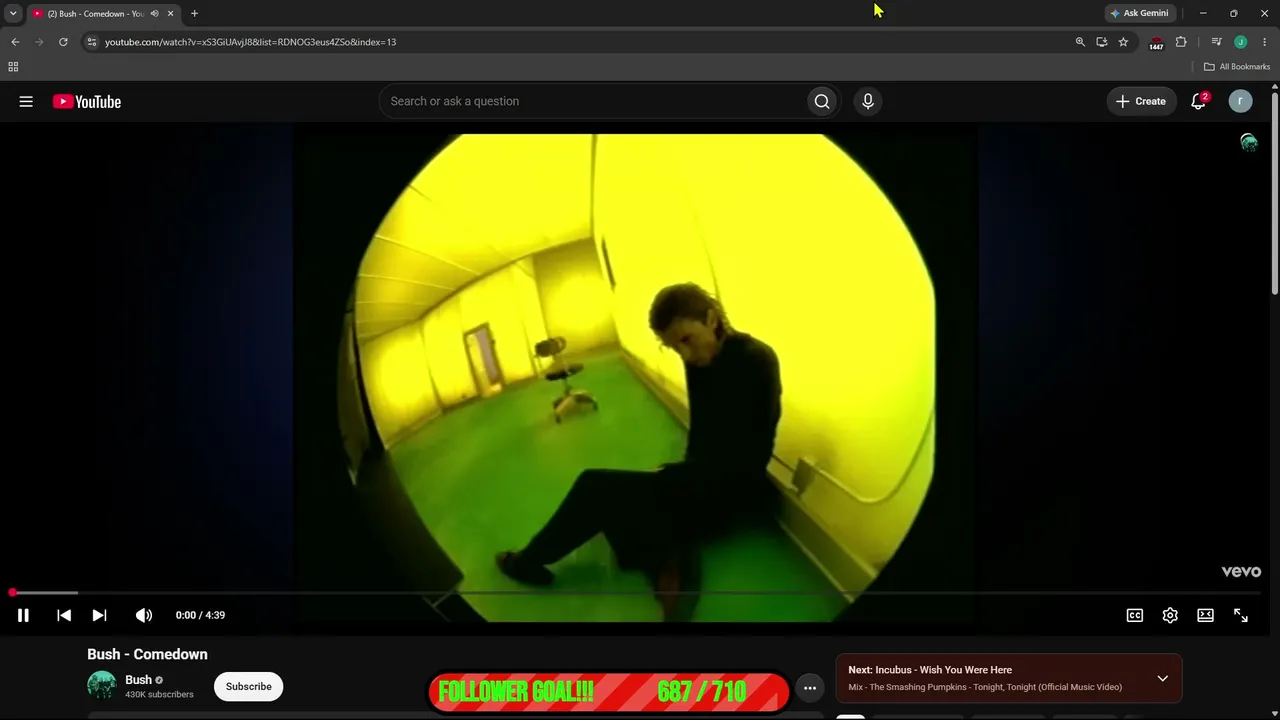The height and width of the screenshot is (720, 1280).
Task: View site information for youtube.com
Action: click(92, 42)
